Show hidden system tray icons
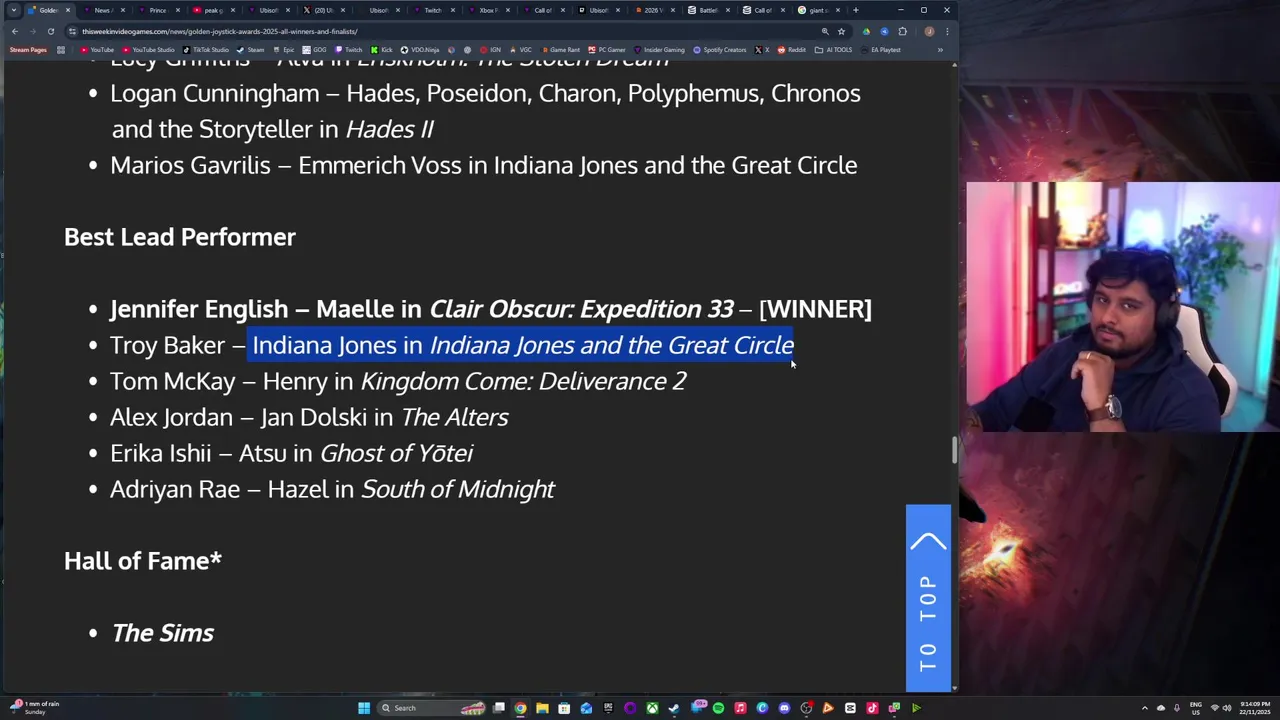 pyautogui.click(x=1146, y=708)
